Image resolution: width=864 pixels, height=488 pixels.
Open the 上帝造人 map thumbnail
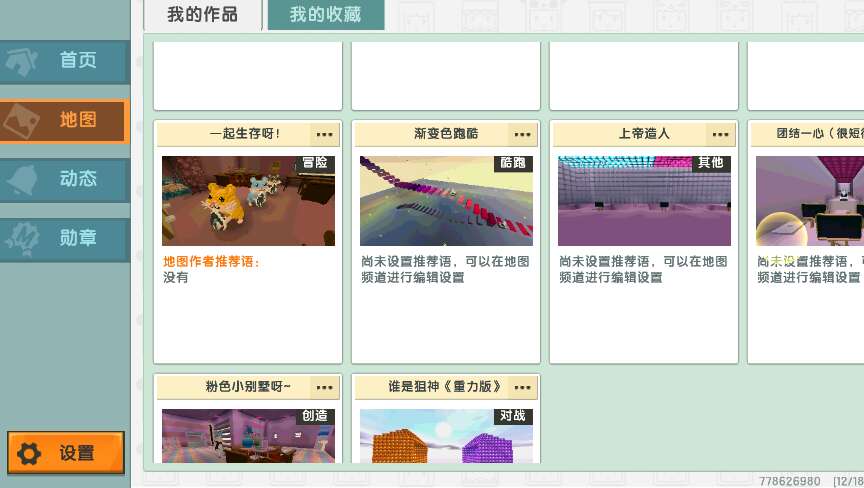[x=644, y=201]
